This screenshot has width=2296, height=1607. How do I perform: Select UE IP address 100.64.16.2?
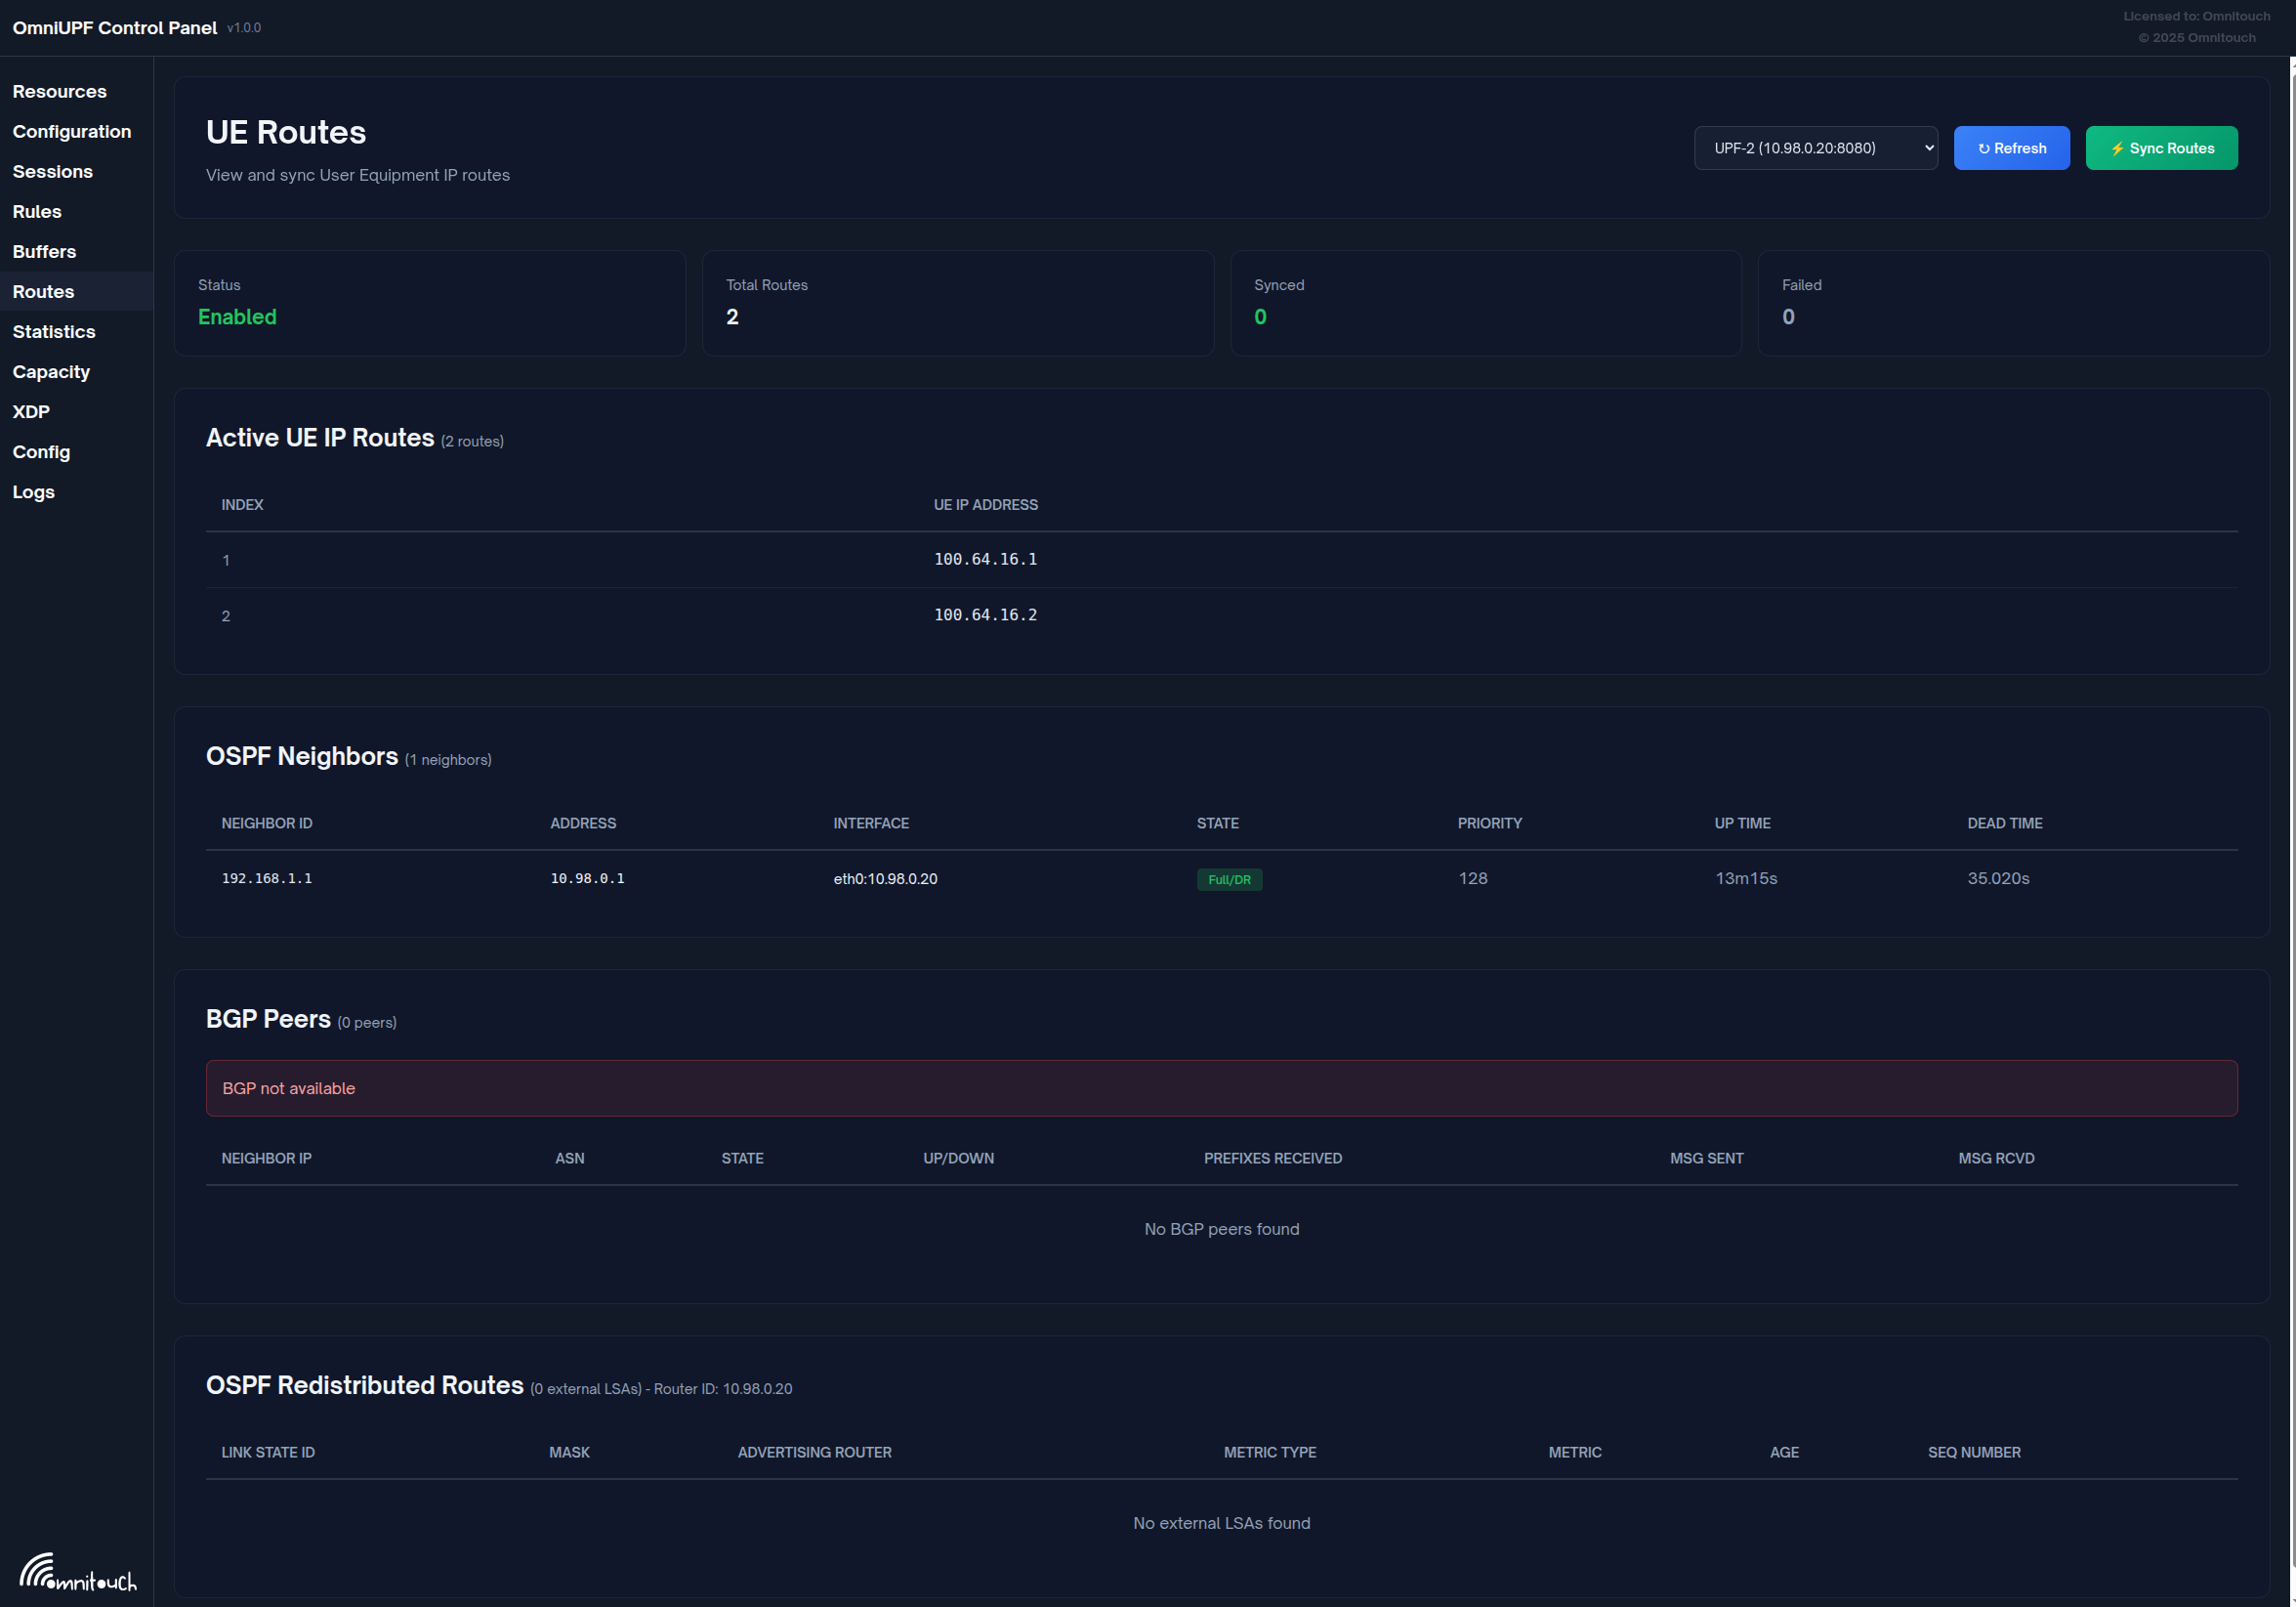(985, 615)
